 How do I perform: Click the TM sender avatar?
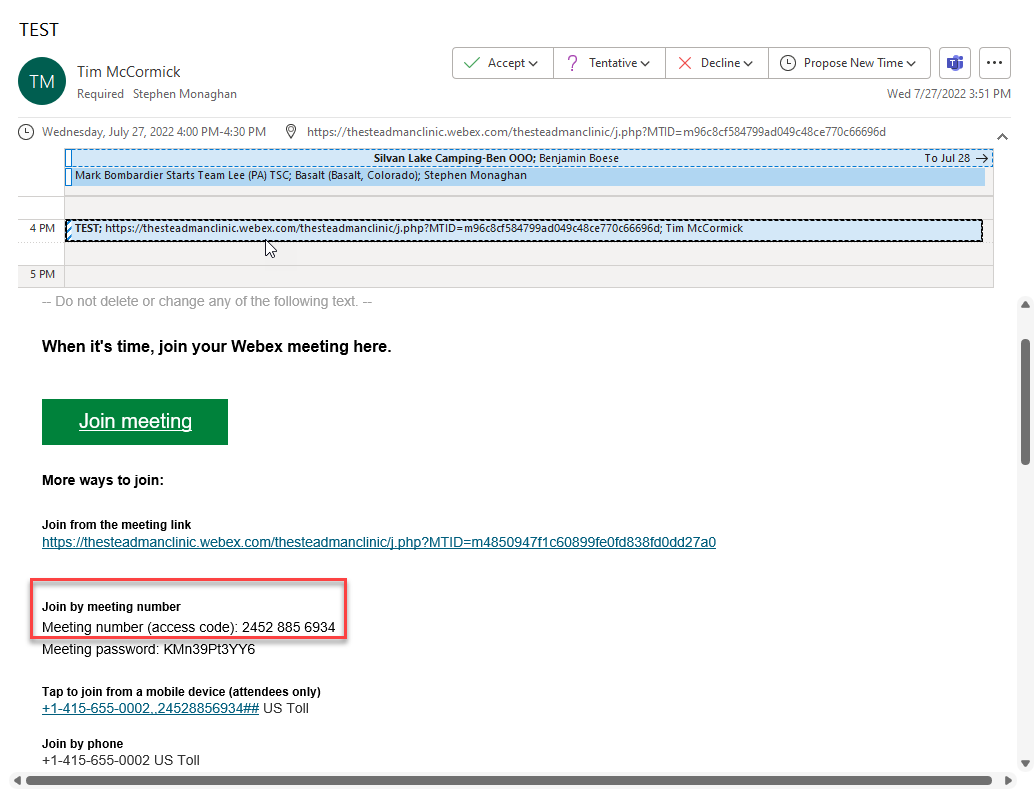pyautogui.click(x=42, y=81)
